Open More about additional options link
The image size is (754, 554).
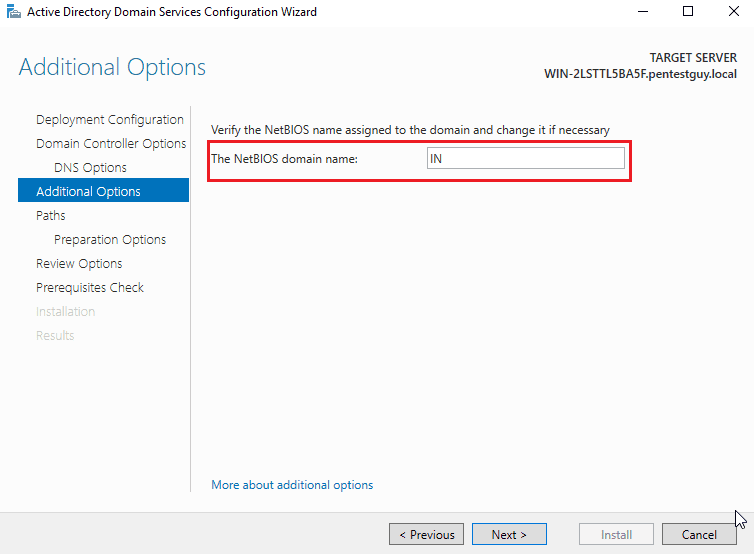292,485
